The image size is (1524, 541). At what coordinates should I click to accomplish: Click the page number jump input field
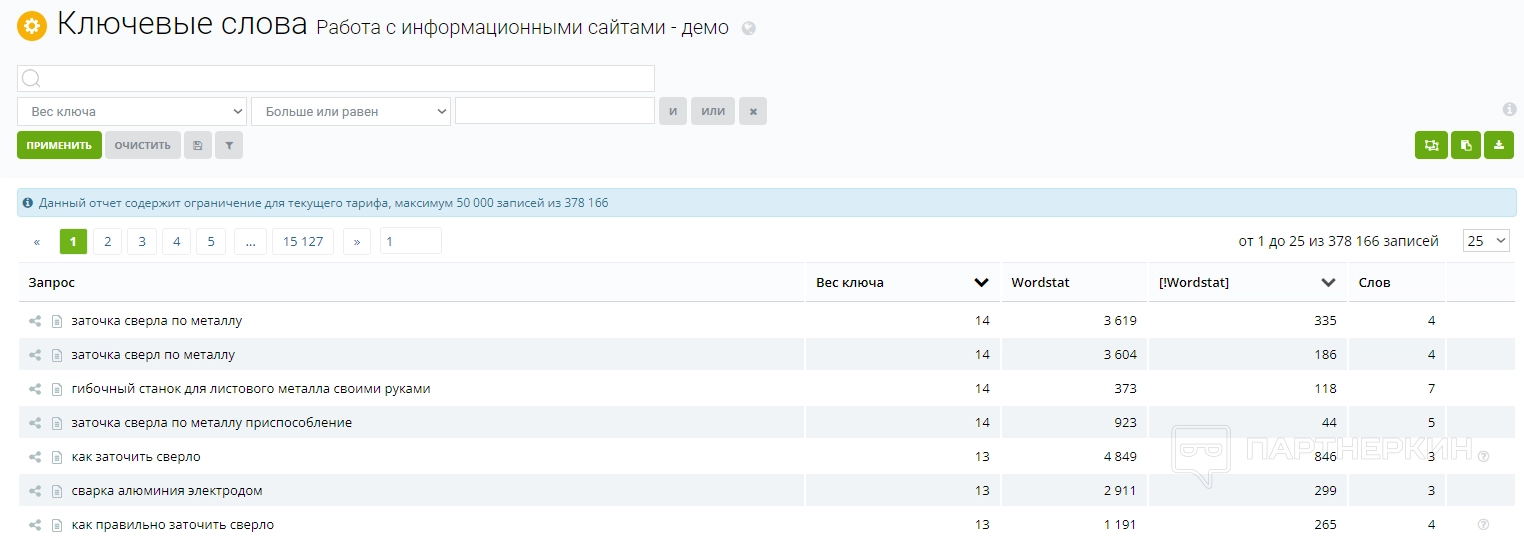tap(411, 241)
